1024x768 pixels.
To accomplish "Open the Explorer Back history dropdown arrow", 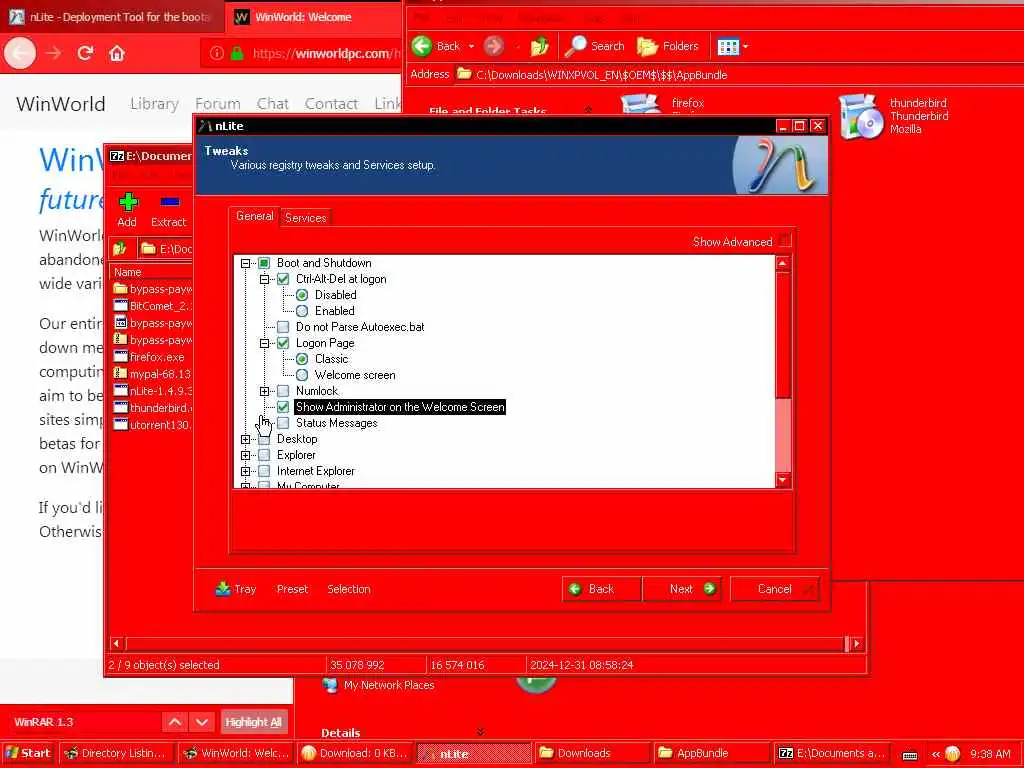I will tap(471, 46).
